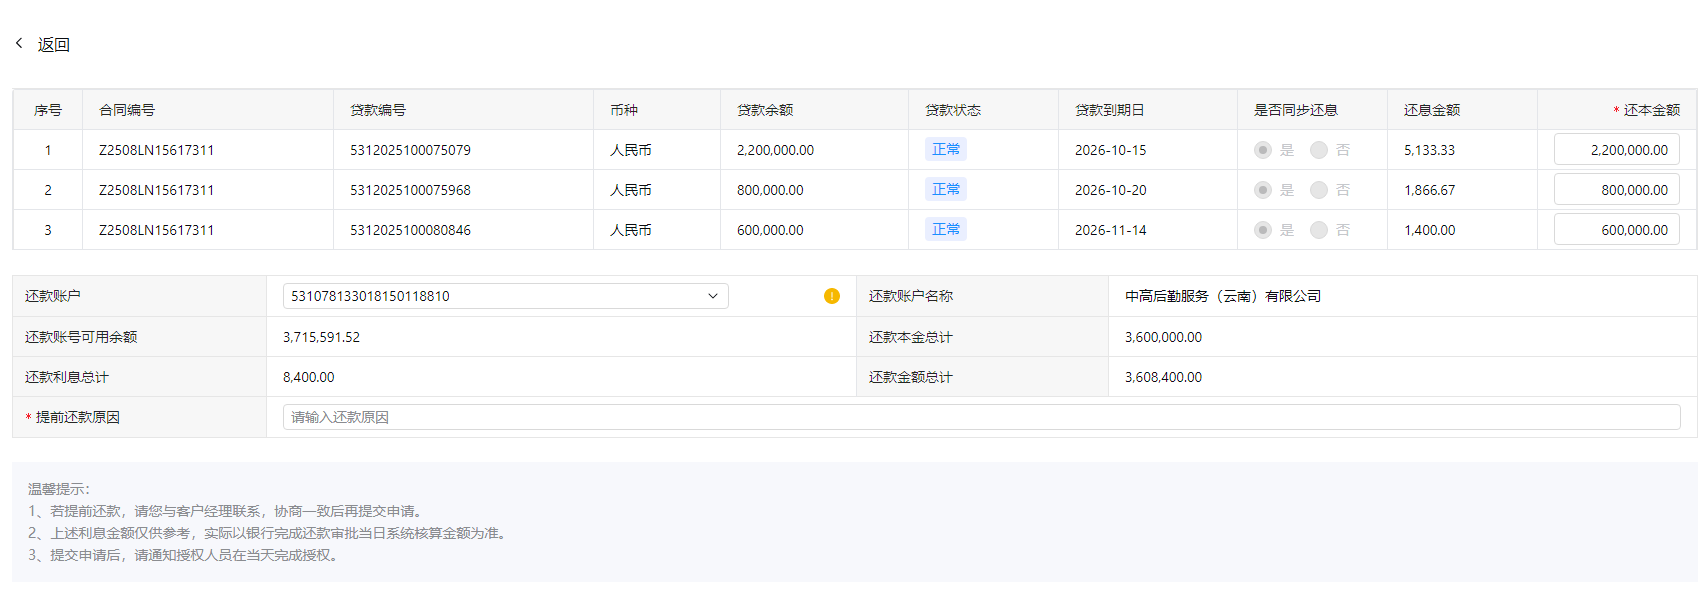Image resolution: width=1706 pixels, height=601 pixels.
Task: Click the dropdown chevron on repayment account
Action: pyautogui.click(x=713, y=296)
